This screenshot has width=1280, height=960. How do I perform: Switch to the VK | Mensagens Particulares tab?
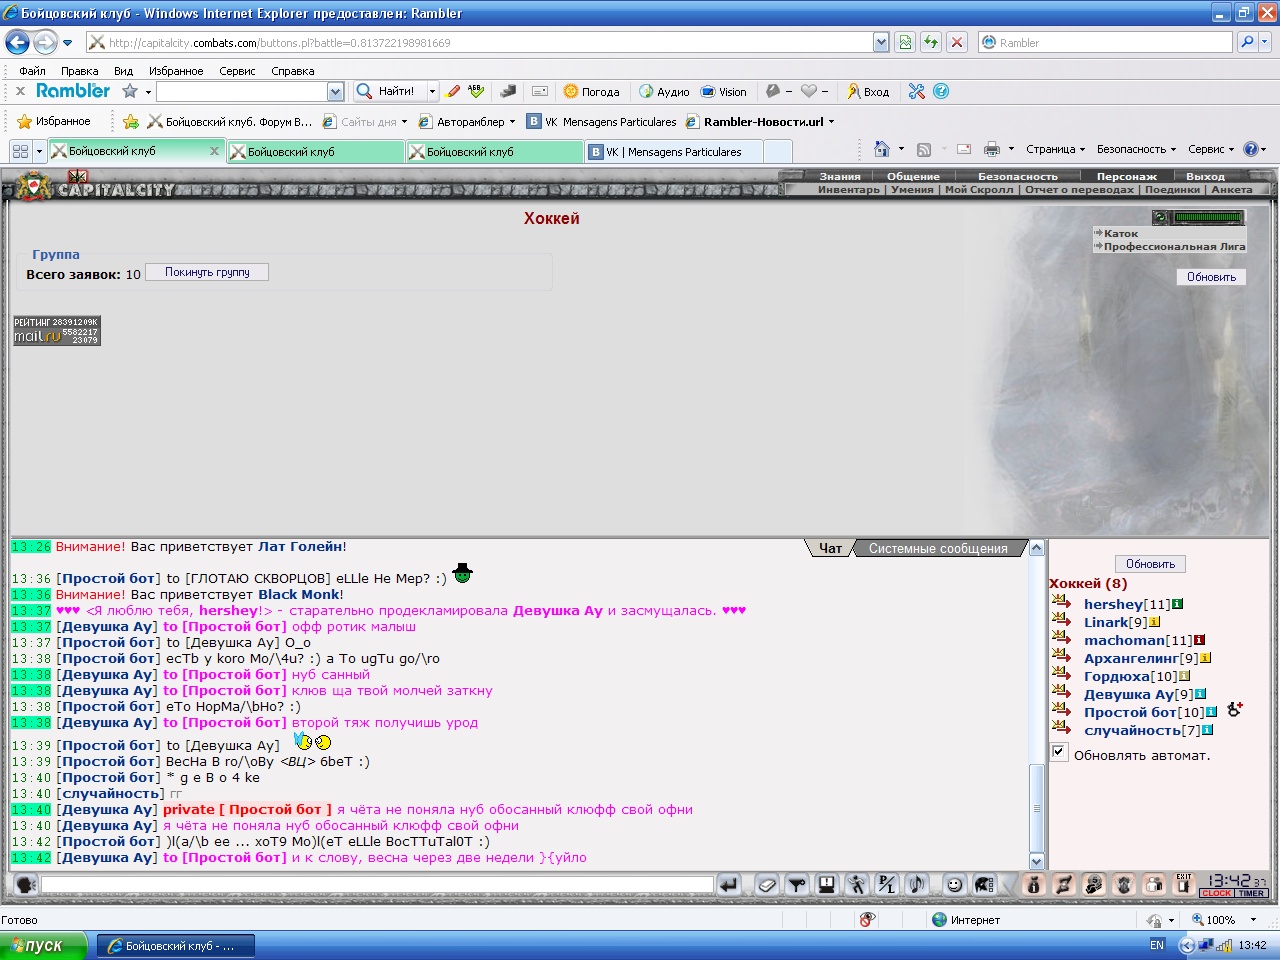pyautogui.click(x=675, y=152)
